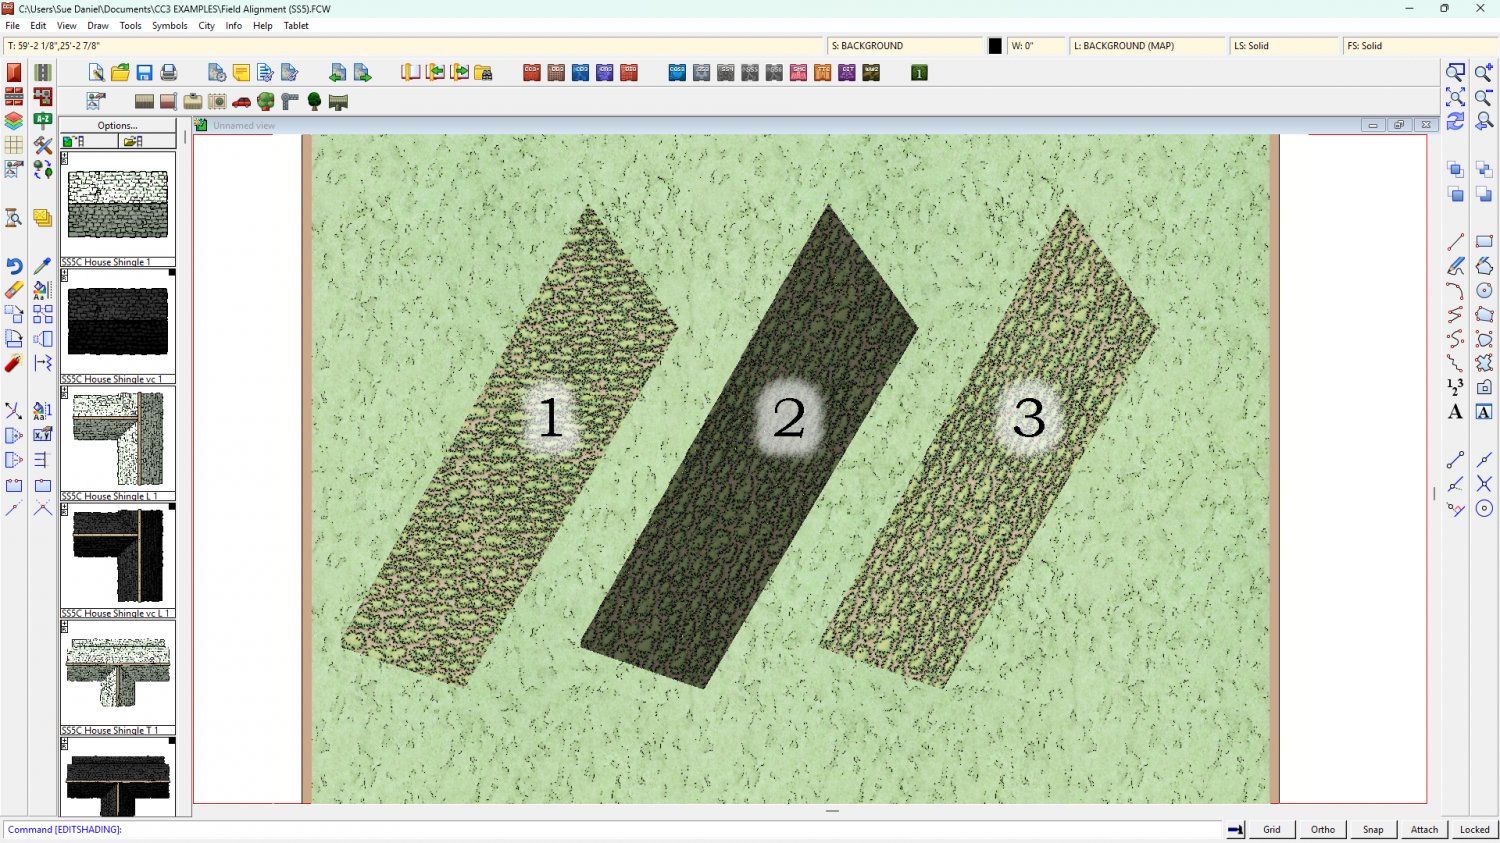The image size is (1500, 843).
Task: Select the Text tool letter A
Action: pyautogui.click(x=1455, y=412)
